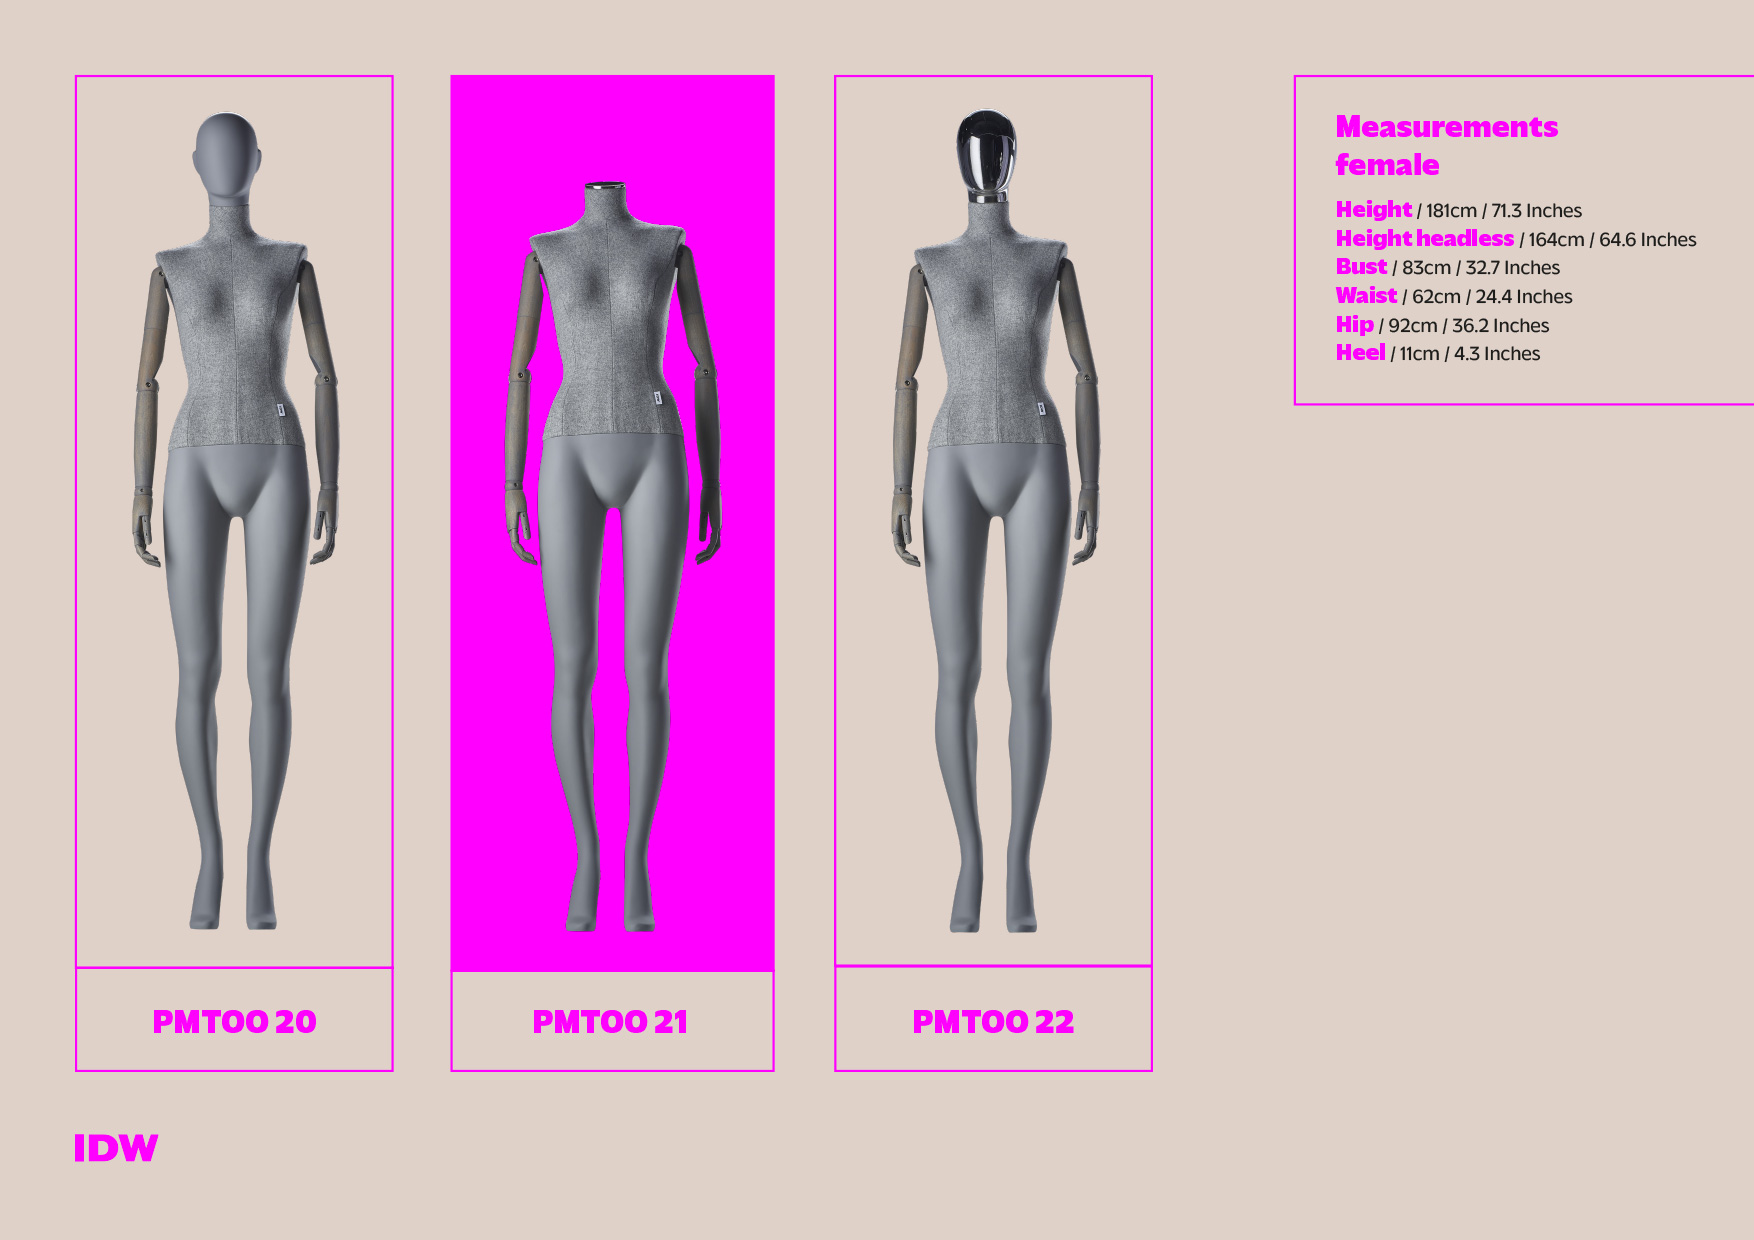Select the headless PMT00 21 mannequin image
The height and width of the screenshot is (1240, 1754).
pos(612,560)
